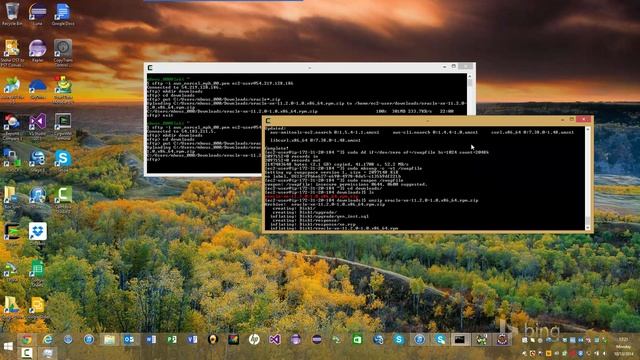Launch Internet Explorer from the taskbar
The width and height of the screenshot is (640, 360).
(48, 339)
